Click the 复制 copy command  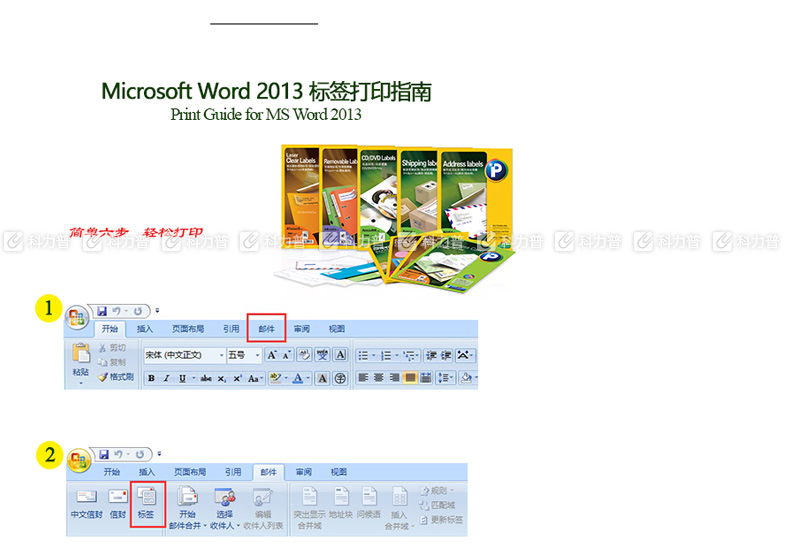click(x=112, y=362)
